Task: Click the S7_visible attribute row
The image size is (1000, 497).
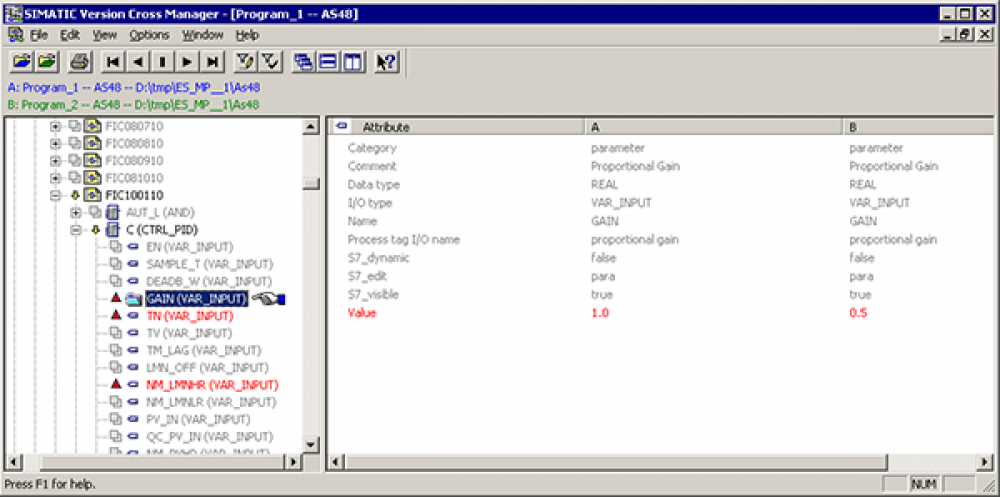Action: point(661,295)
